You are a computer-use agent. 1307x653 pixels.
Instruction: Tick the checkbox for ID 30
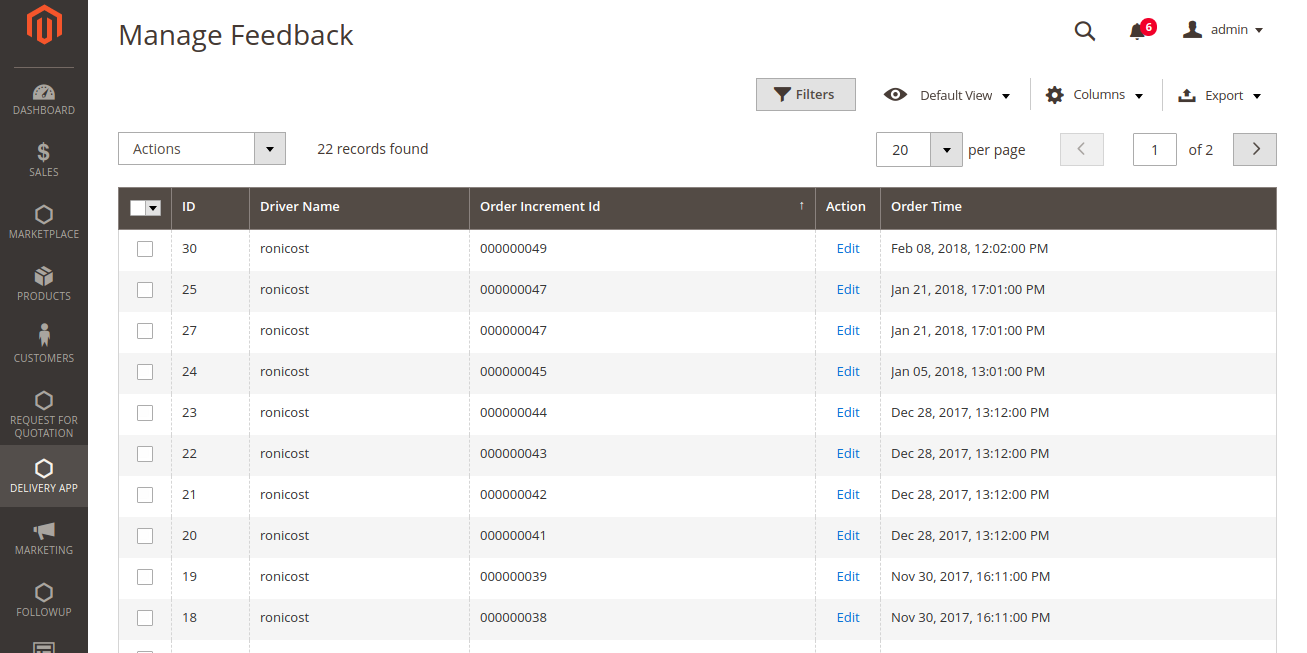coord(145,249)
